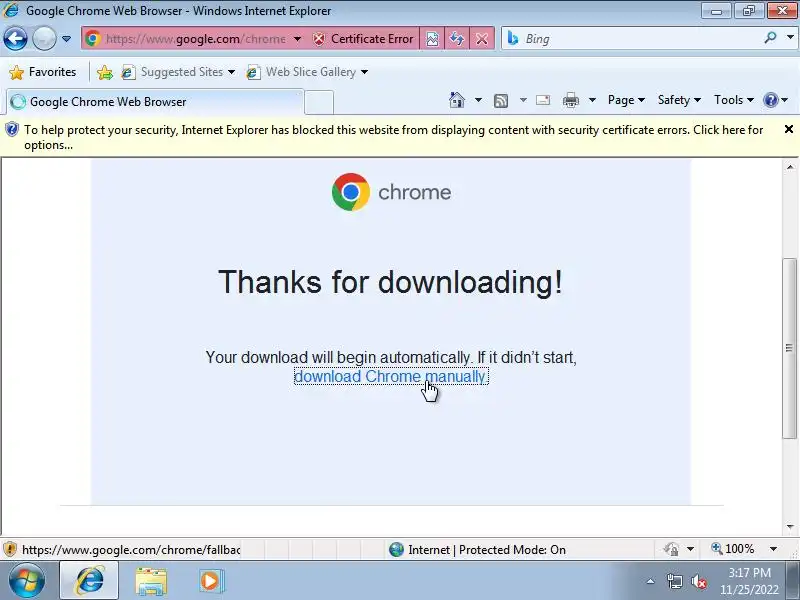
Task: Click the download Chrome manually link
Action: click(x=391, y=376)
